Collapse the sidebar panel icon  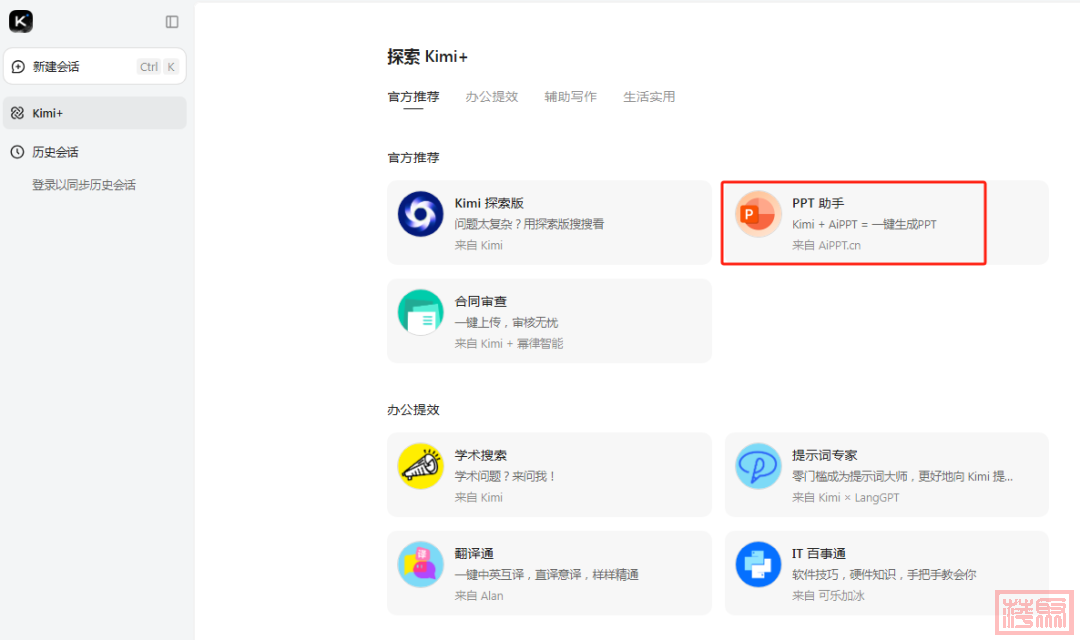tap(172, 22)
